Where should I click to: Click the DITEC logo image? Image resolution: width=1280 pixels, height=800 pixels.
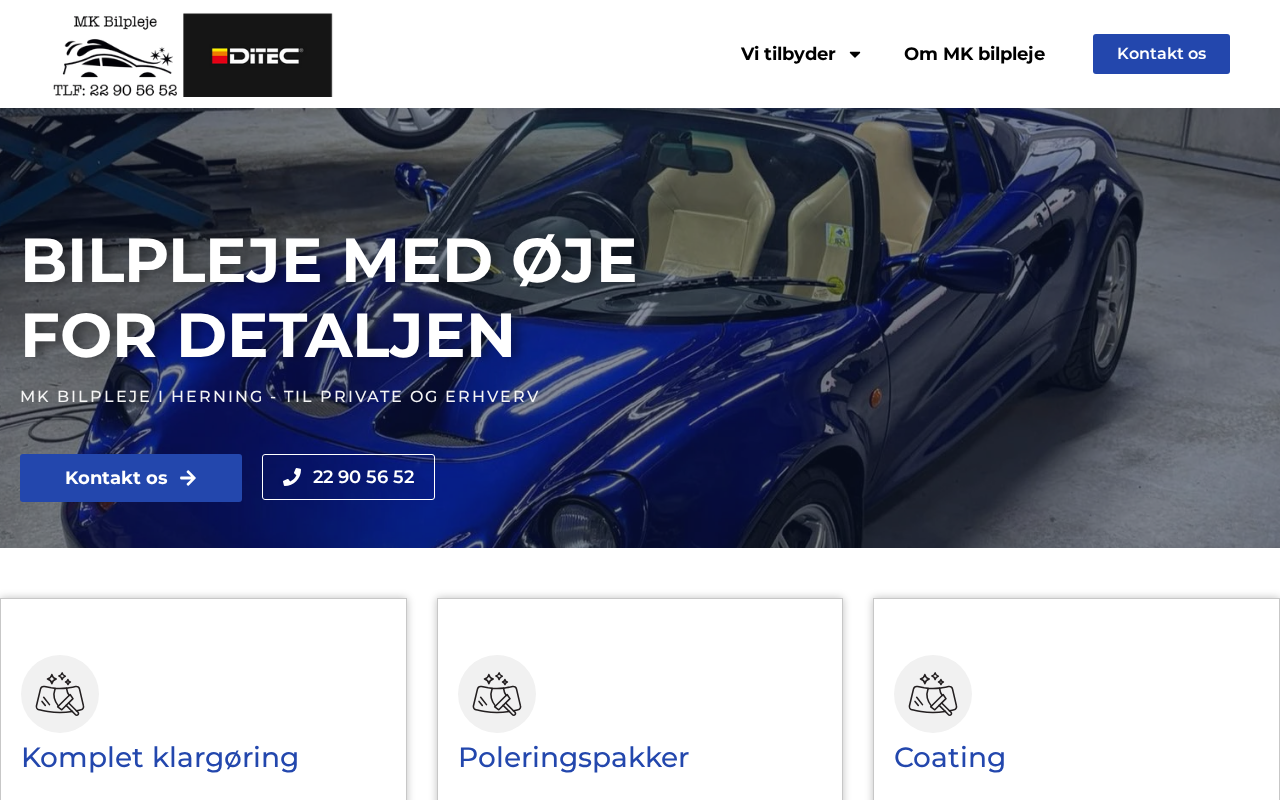click(258, 55)
